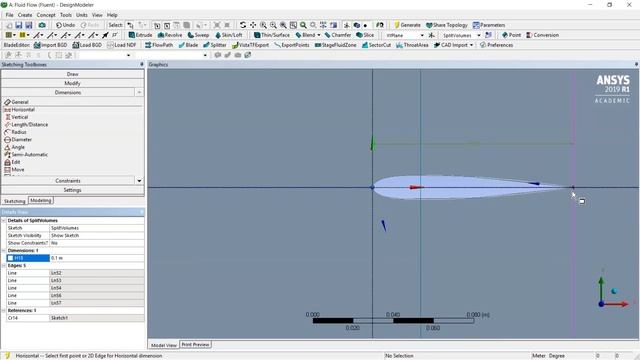Open the Conversion tool
640x360 pixels.
pos(542,35)
